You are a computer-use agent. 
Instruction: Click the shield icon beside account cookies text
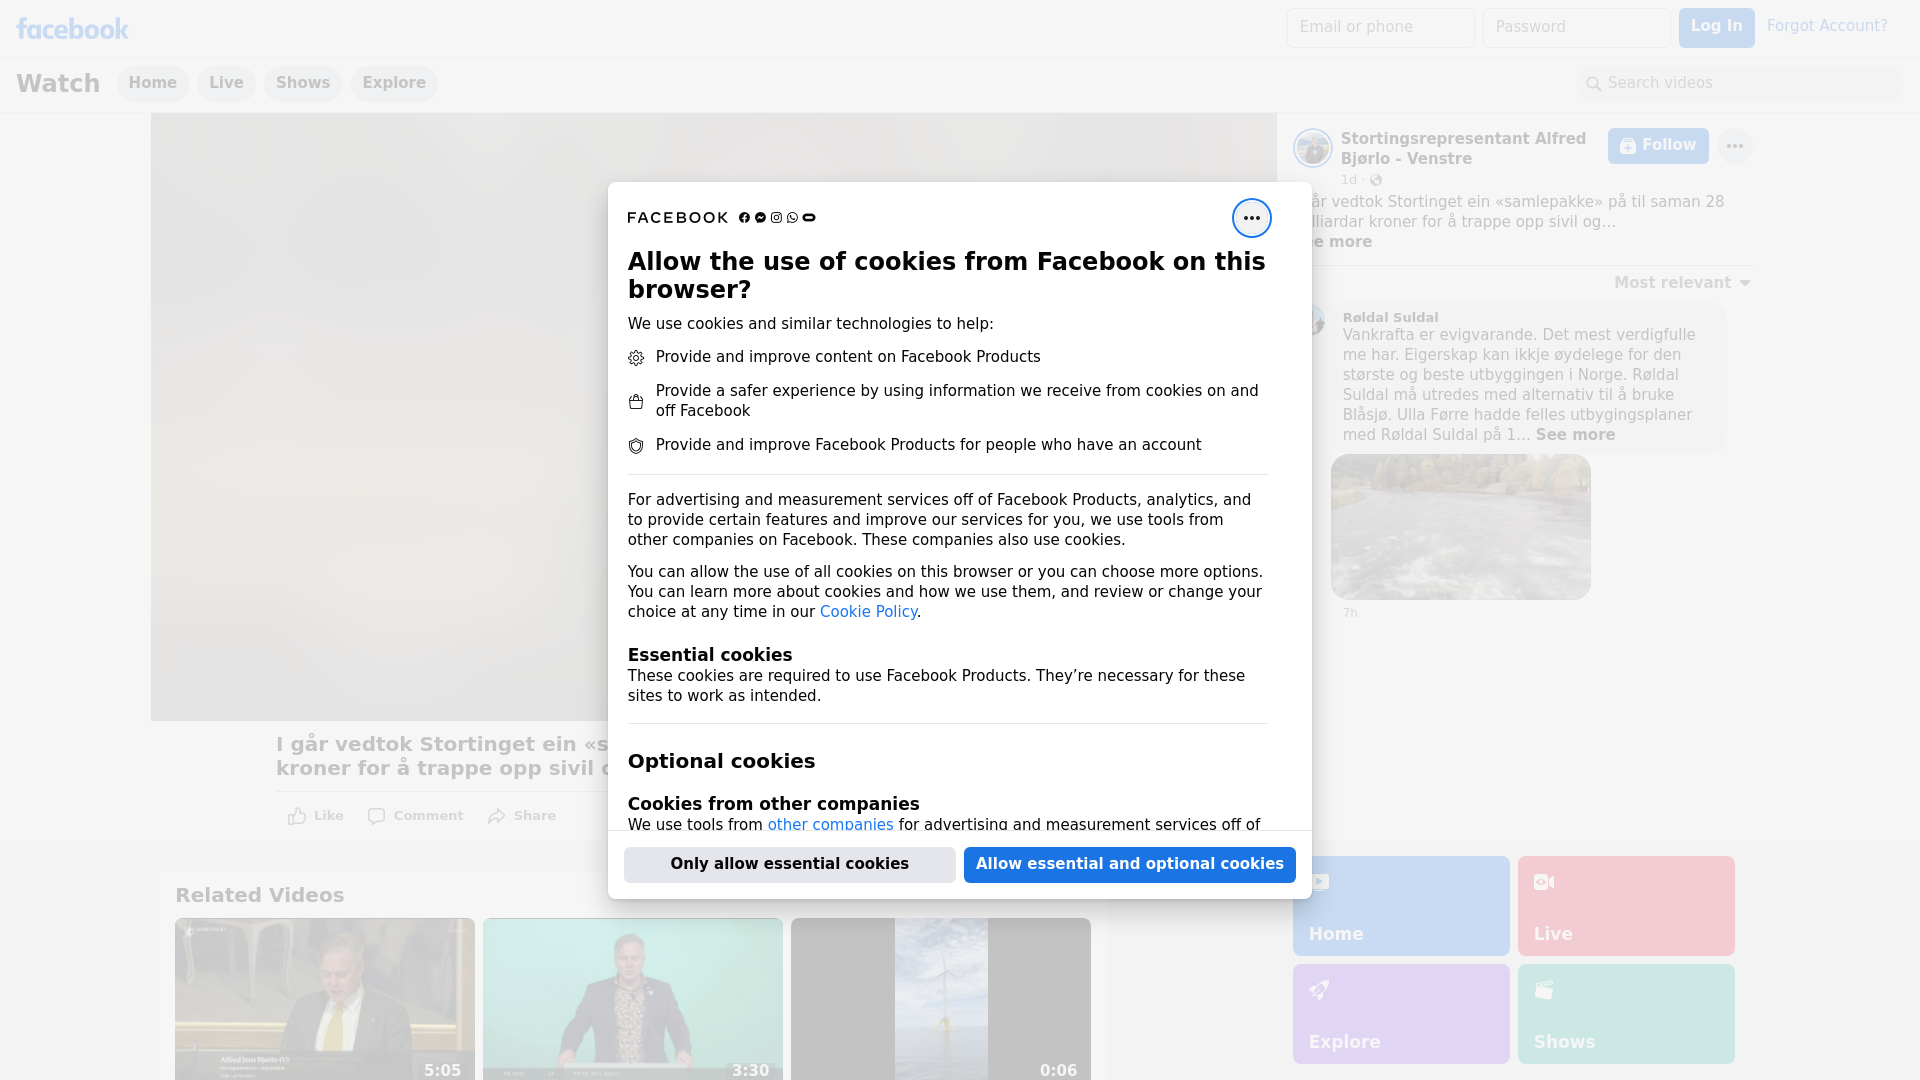pos(636,446)
